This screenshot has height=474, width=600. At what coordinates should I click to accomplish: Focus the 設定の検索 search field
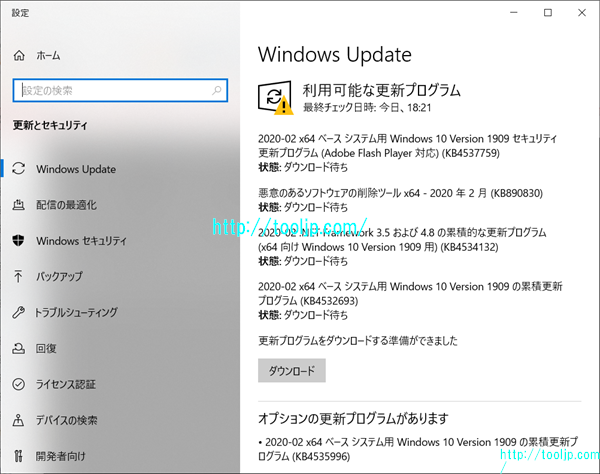tap(120, 91)
